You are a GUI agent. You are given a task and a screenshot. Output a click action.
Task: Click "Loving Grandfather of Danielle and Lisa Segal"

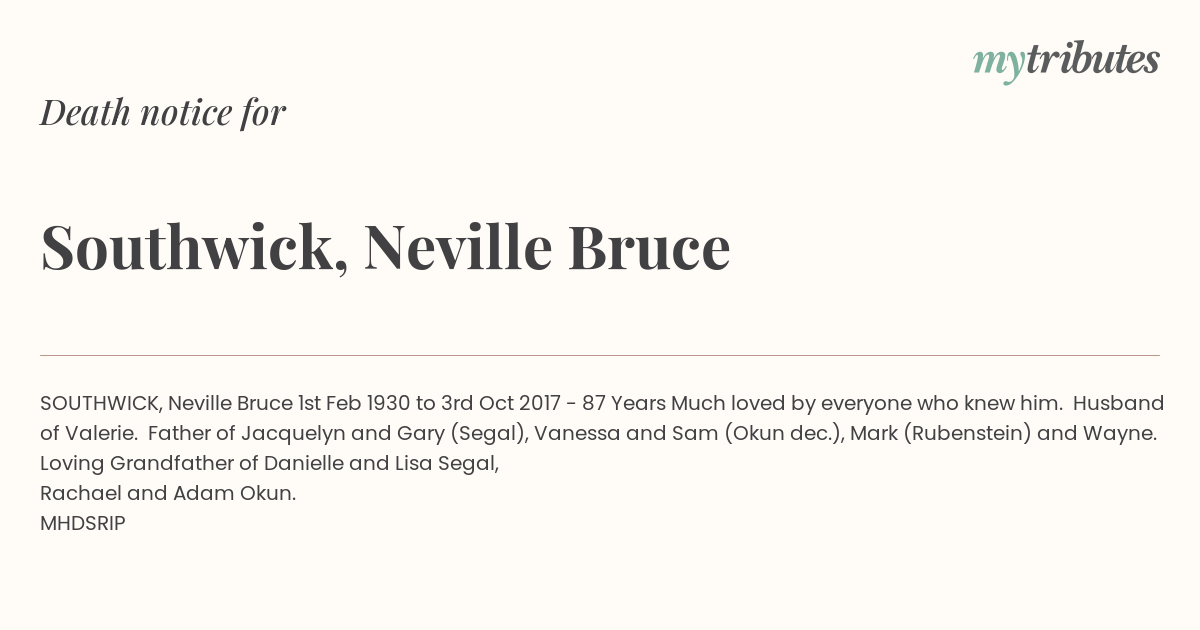(x=269, y=464)
